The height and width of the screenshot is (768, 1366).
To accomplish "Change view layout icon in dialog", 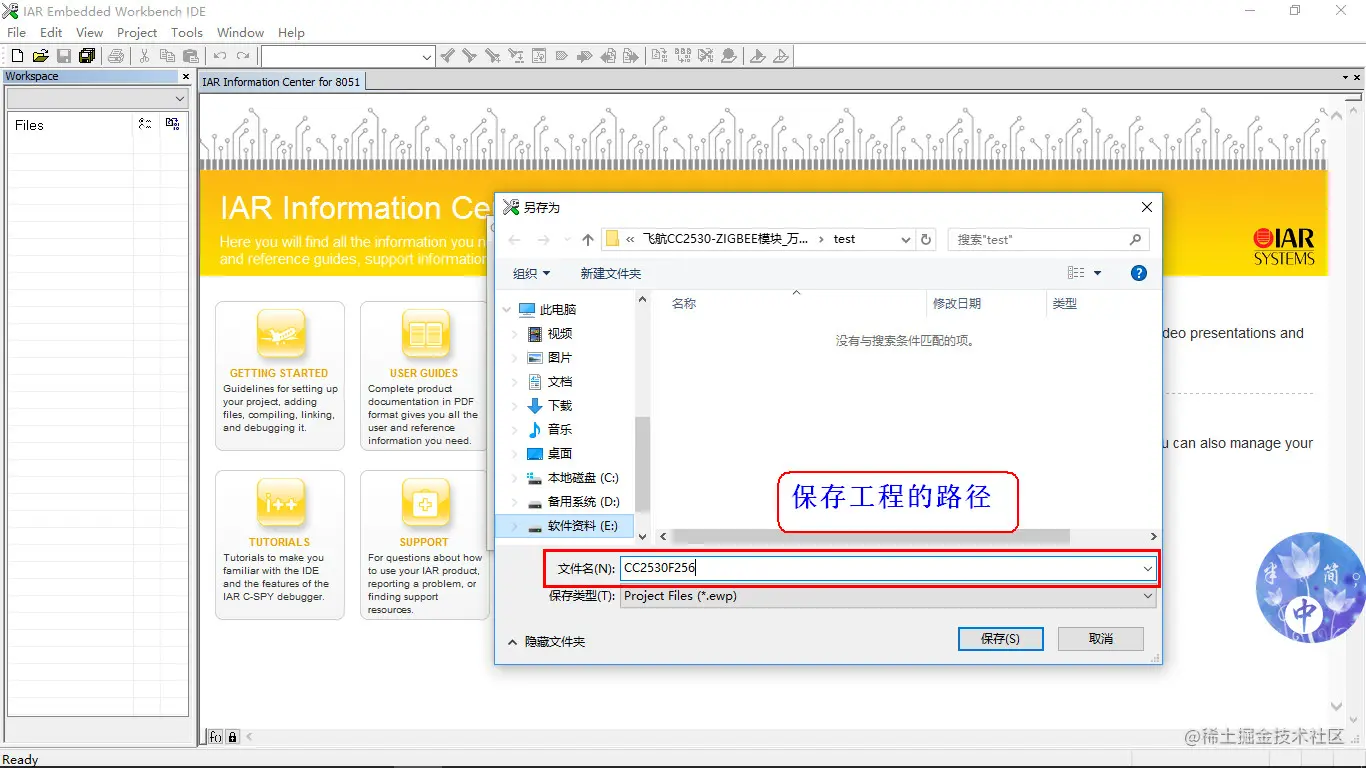I will 1076,273.
